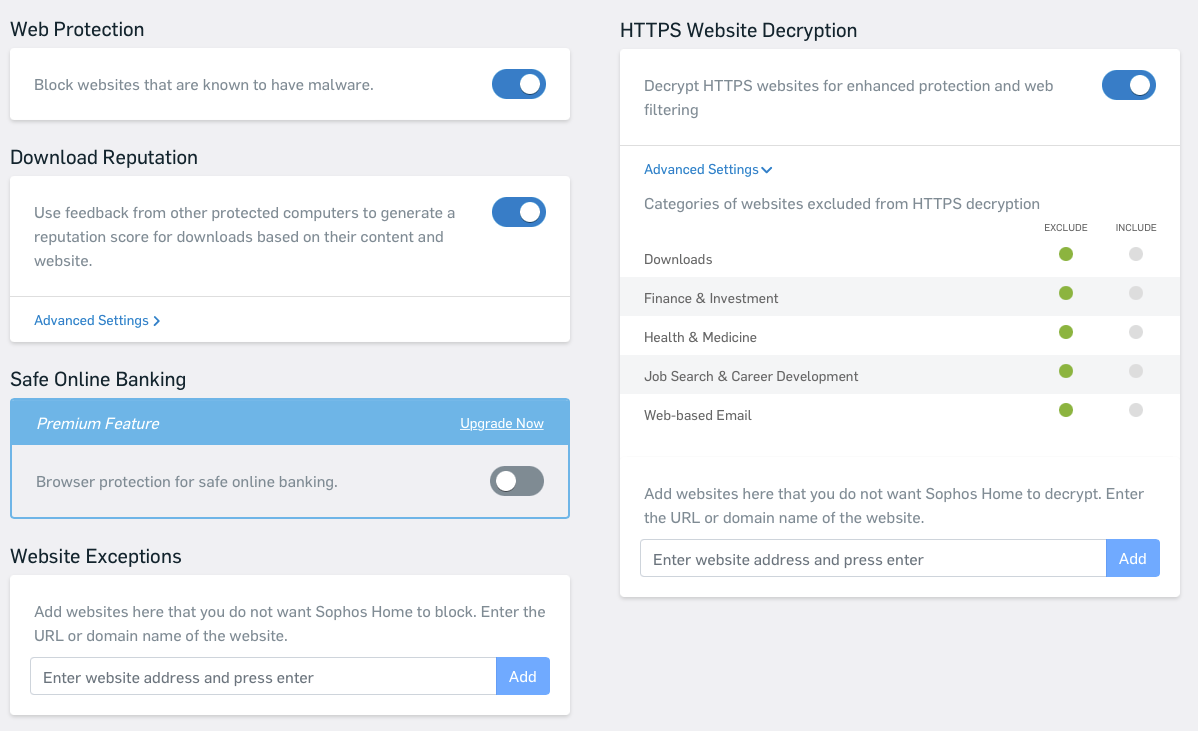Enable Safe Online Banking browser protection
The image size is (1198, 731).
coord(516,481)
